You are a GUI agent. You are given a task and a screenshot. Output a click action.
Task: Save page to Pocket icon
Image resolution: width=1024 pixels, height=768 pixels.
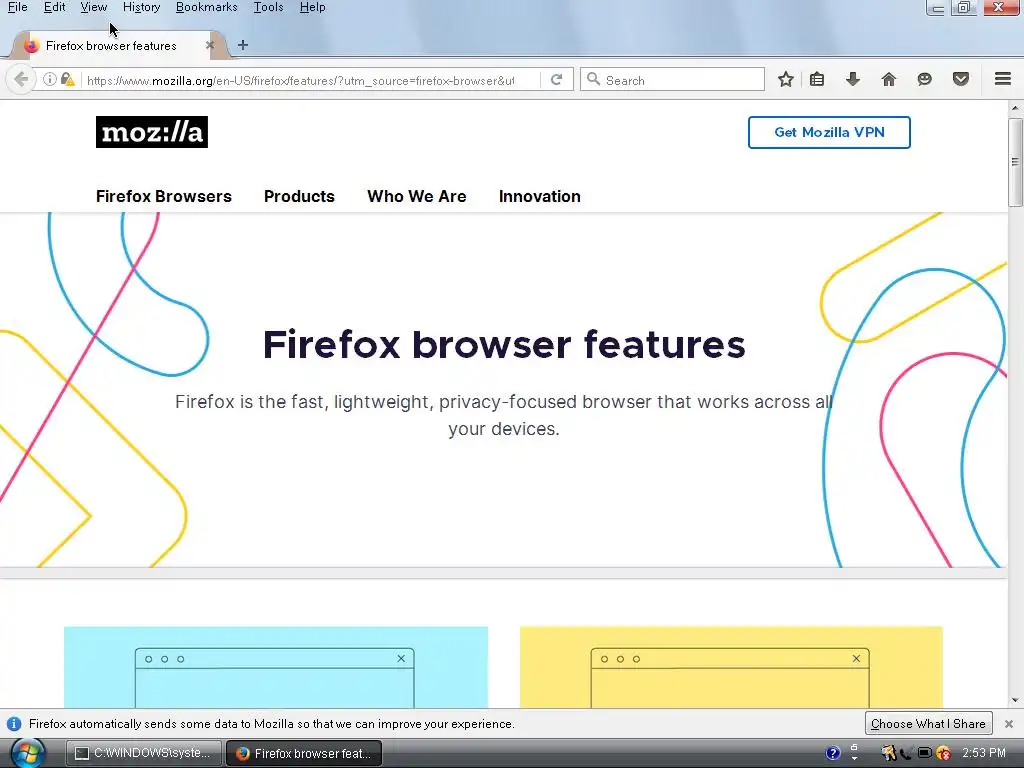[961, 80]
